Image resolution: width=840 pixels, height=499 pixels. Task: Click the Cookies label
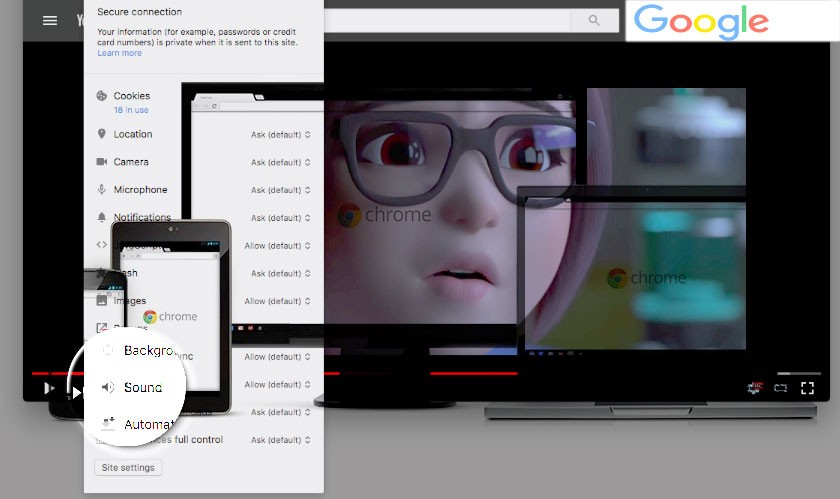pos(132,96)
